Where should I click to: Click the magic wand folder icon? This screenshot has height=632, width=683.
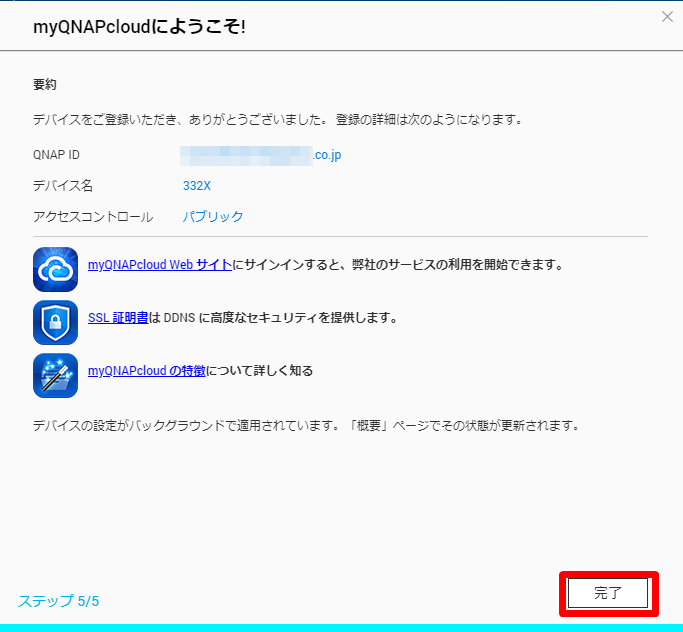55,375
